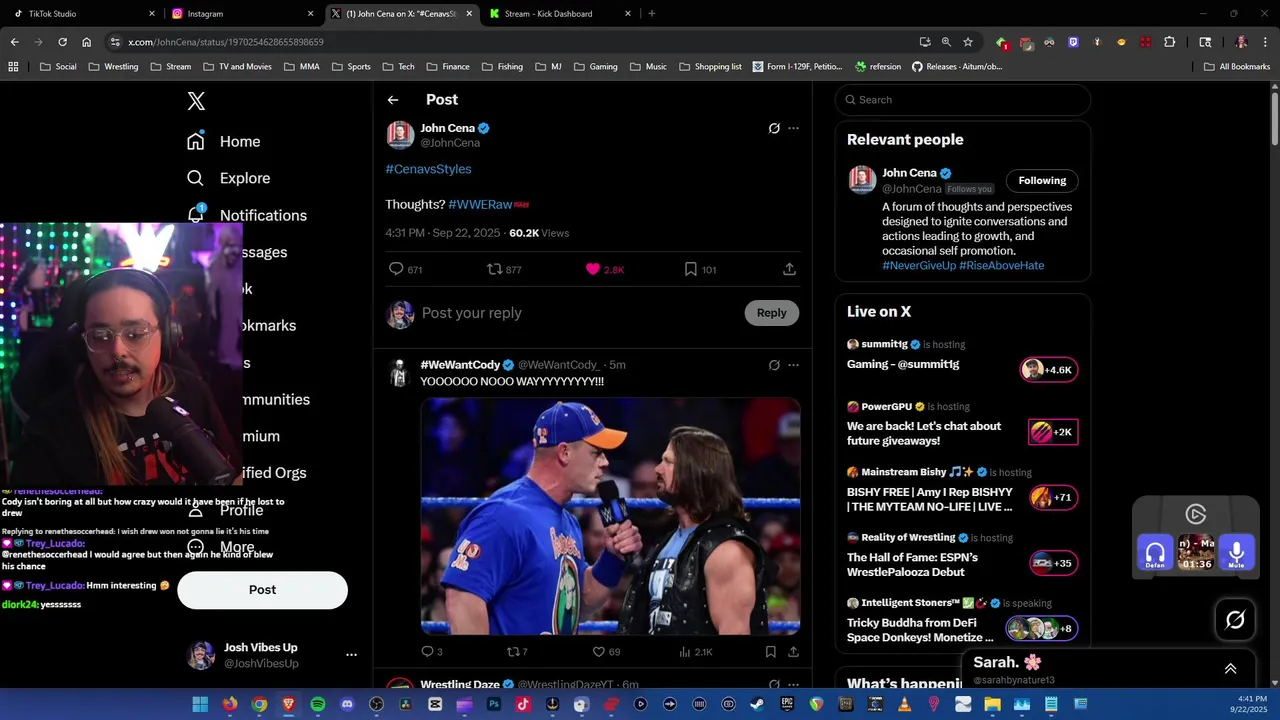Open All Bookmarks folder
This screenshot has height=720, width=1280.
[x=1237, y=67]
